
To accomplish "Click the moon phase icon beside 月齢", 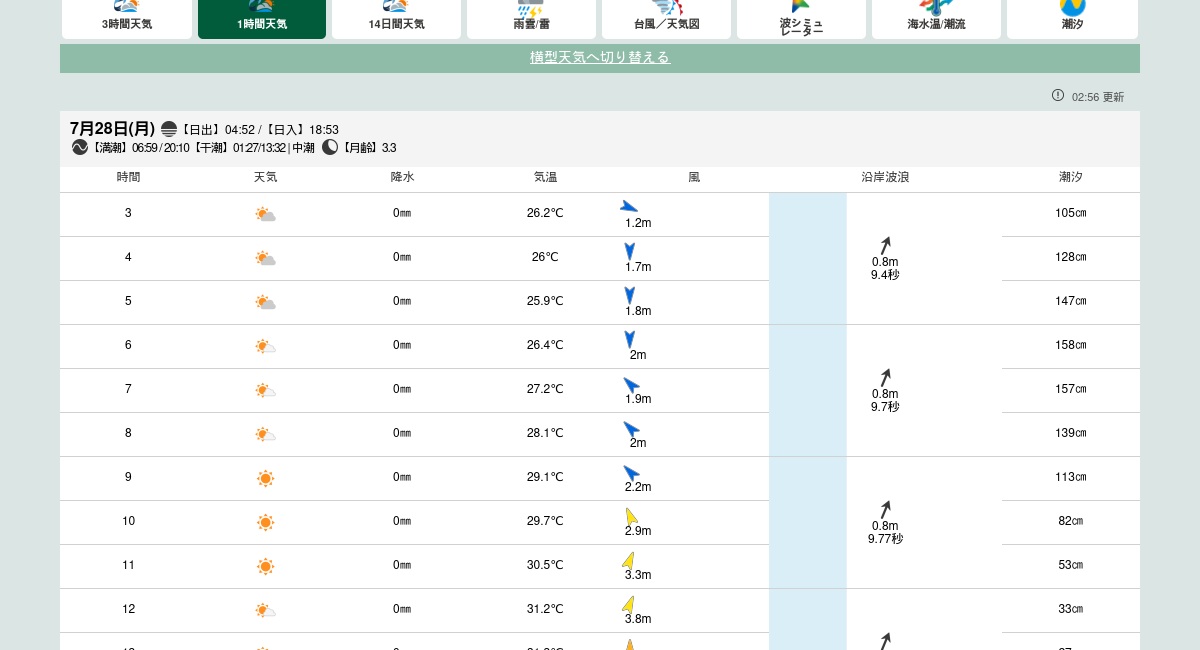I will coord(330,147).
